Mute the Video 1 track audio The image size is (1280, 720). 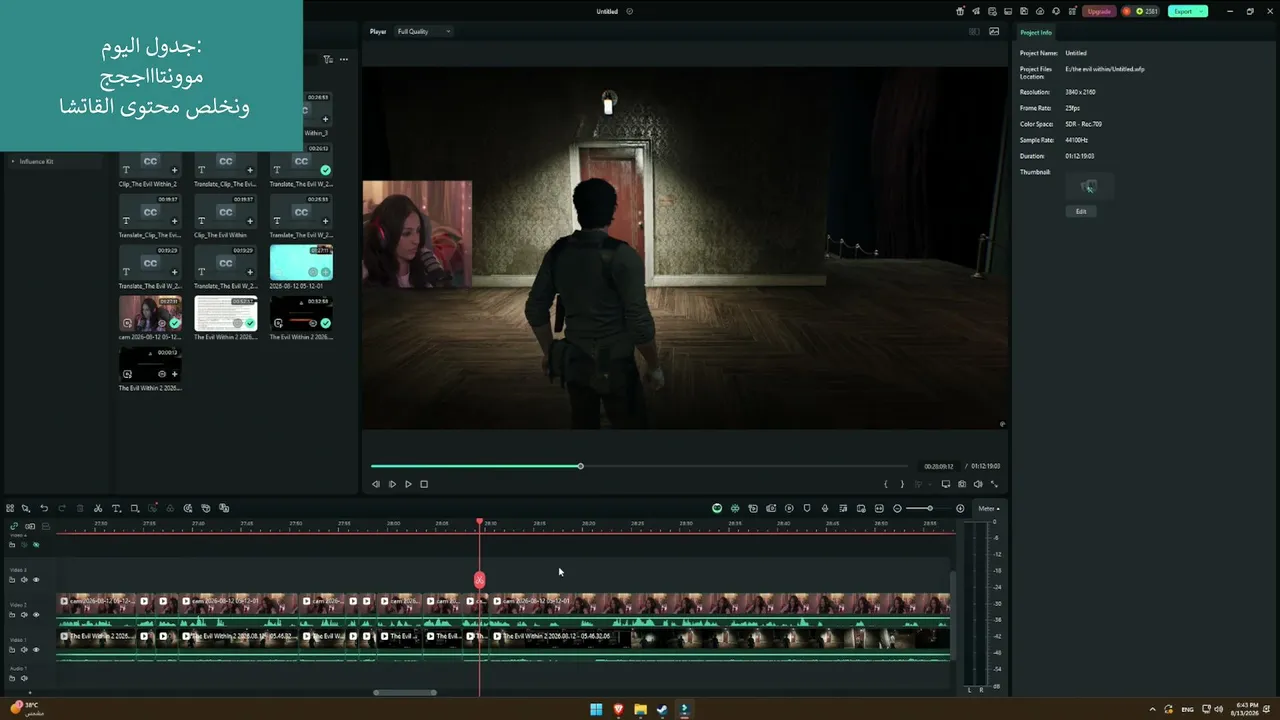tap(24, 649)
